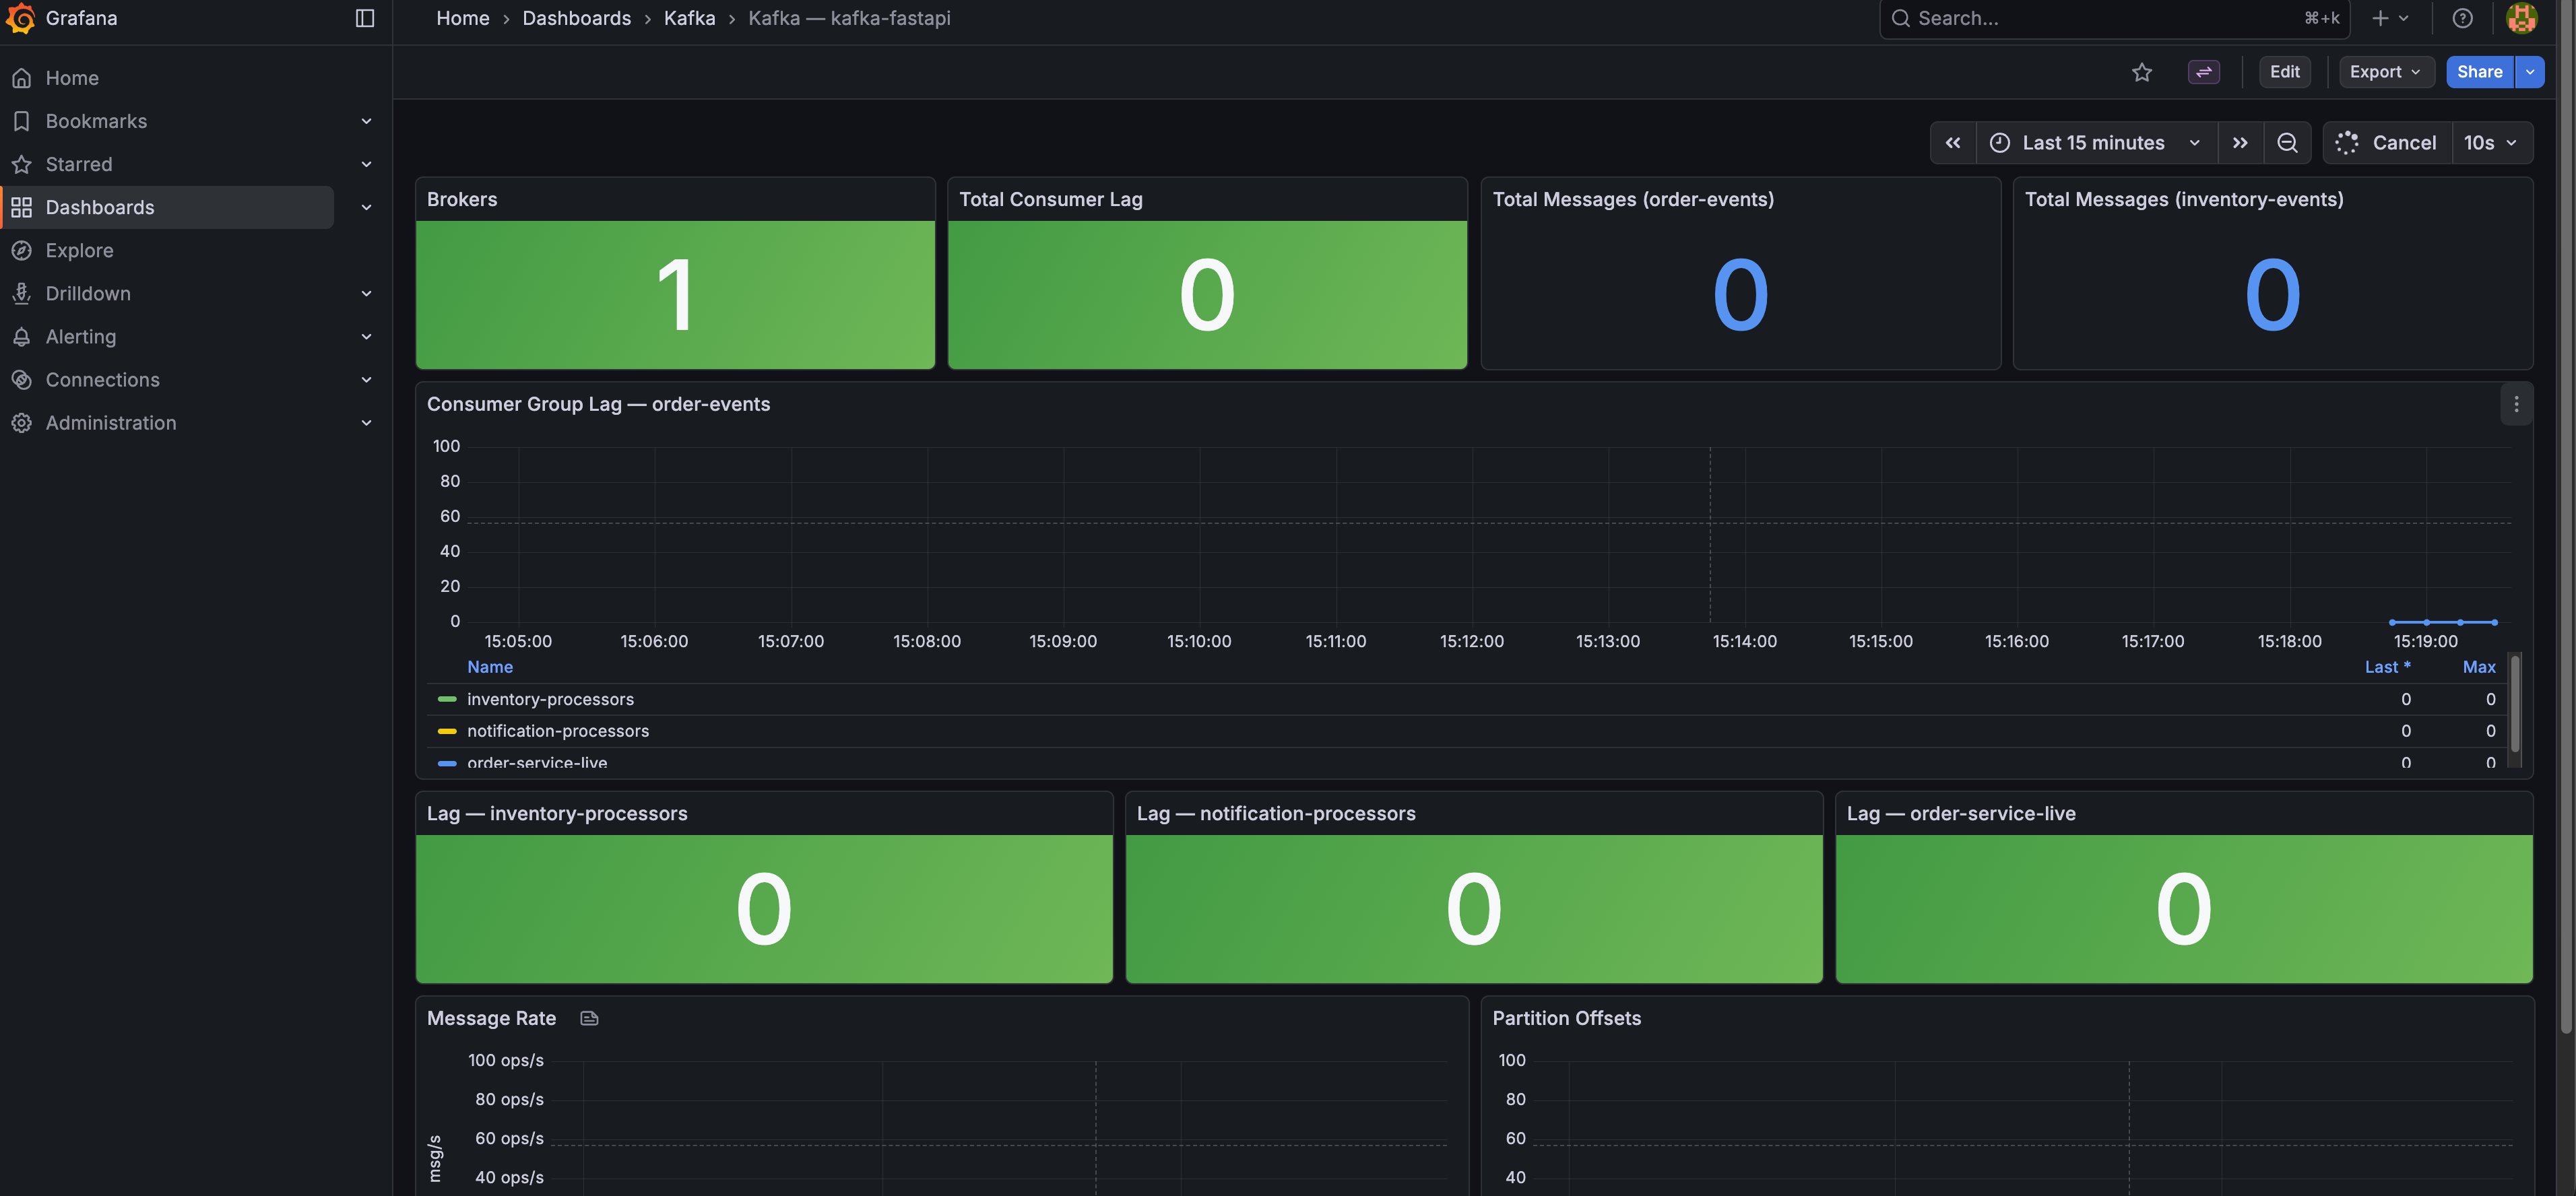Click the yellow notification-processors color swatch
The image size is (2576, 1196).
pos(447,731)
